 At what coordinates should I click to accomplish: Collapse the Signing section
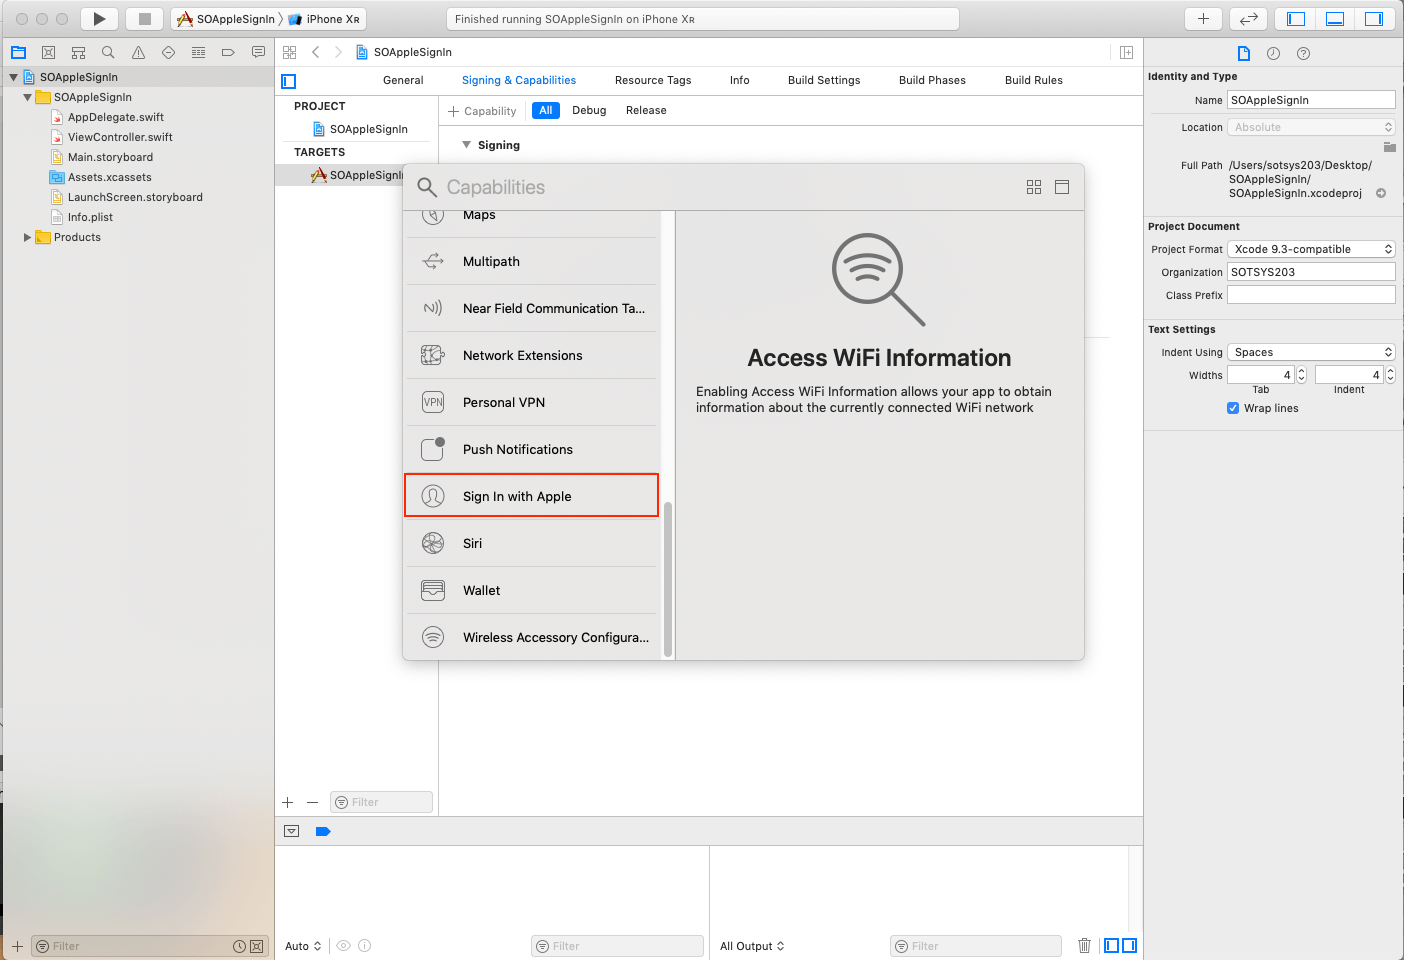467,144
